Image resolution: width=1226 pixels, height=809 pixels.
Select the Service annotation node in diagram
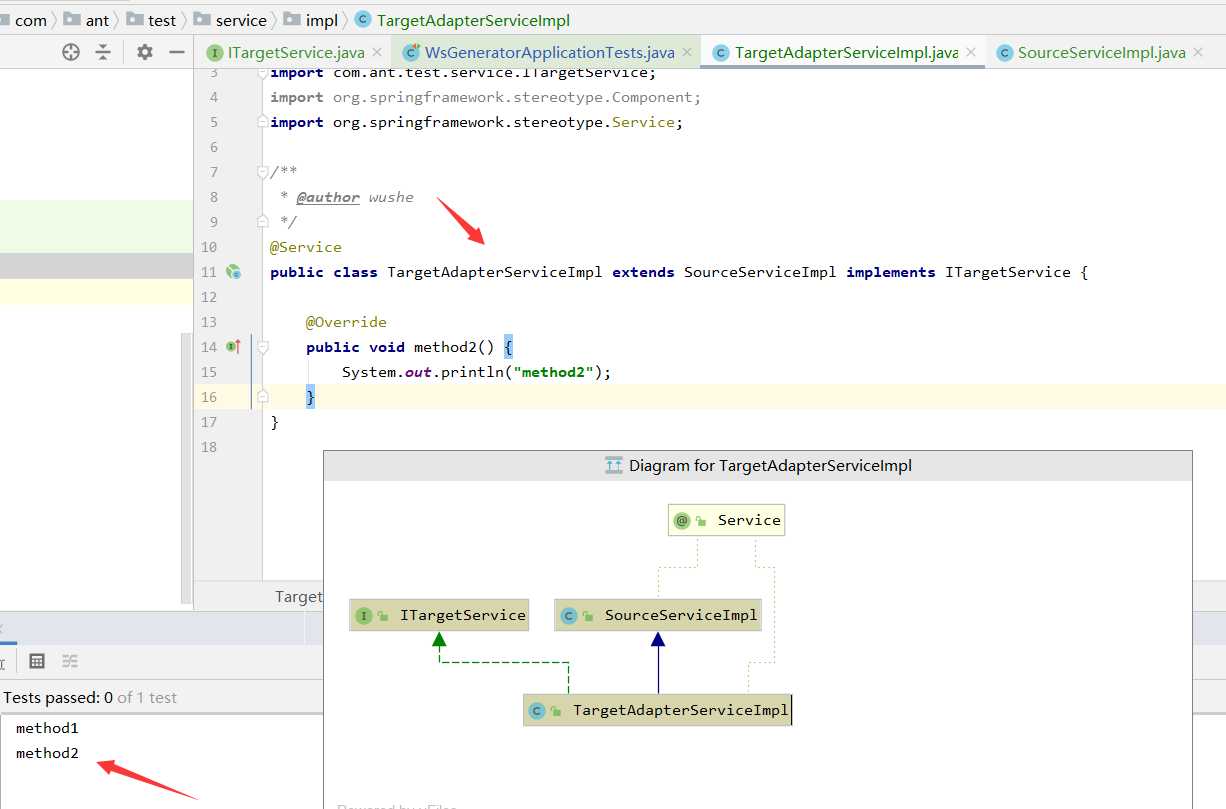(727, 520)
